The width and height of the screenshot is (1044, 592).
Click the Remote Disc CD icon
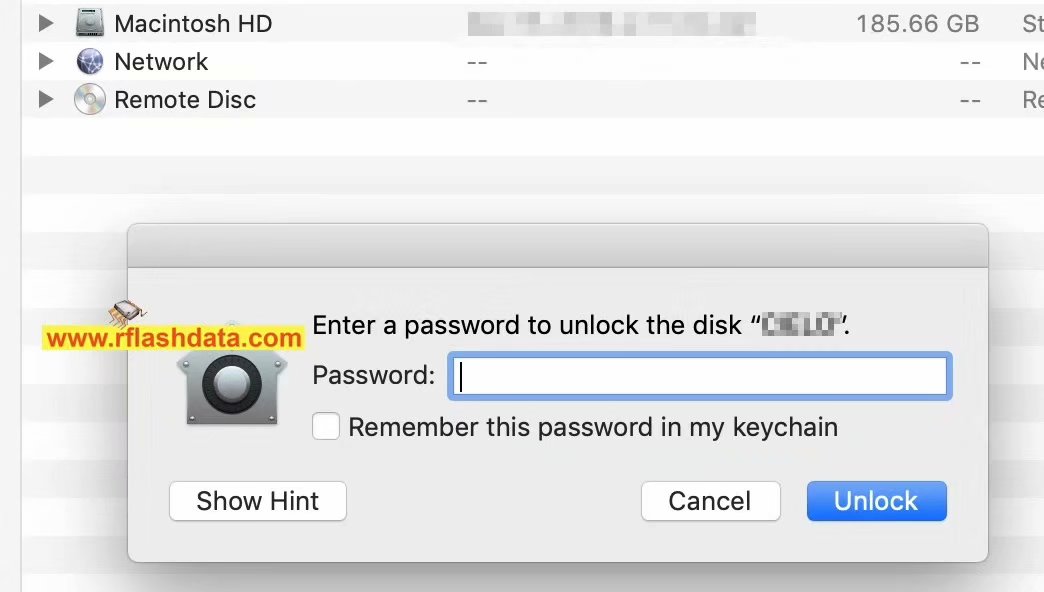click(90, 100)
